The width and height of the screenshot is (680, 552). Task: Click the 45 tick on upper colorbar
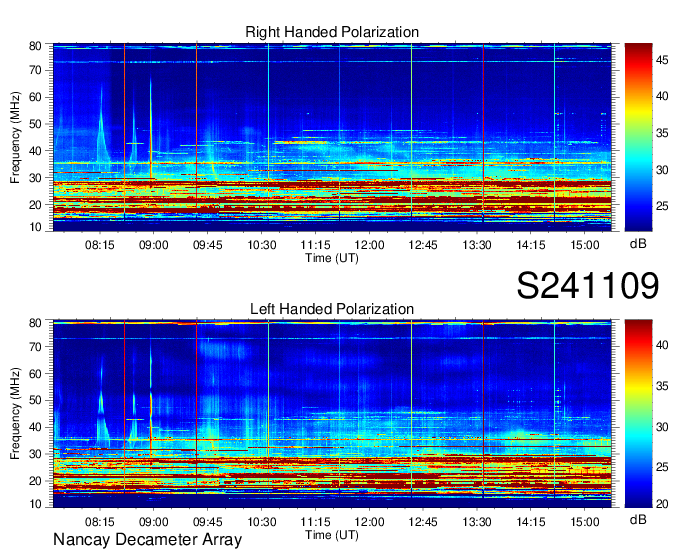pyautogui.click(x=662, y=60)
